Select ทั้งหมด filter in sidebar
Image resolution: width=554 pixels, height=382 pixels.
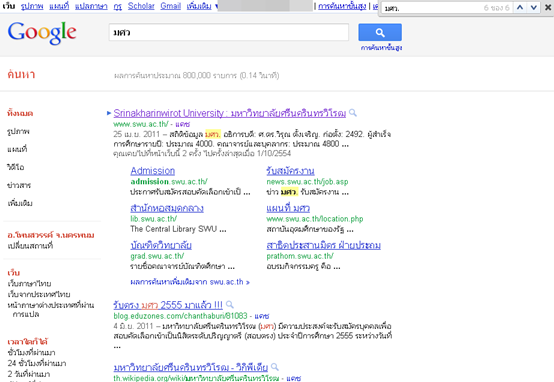pyautogui.click(x=20, y=113)
